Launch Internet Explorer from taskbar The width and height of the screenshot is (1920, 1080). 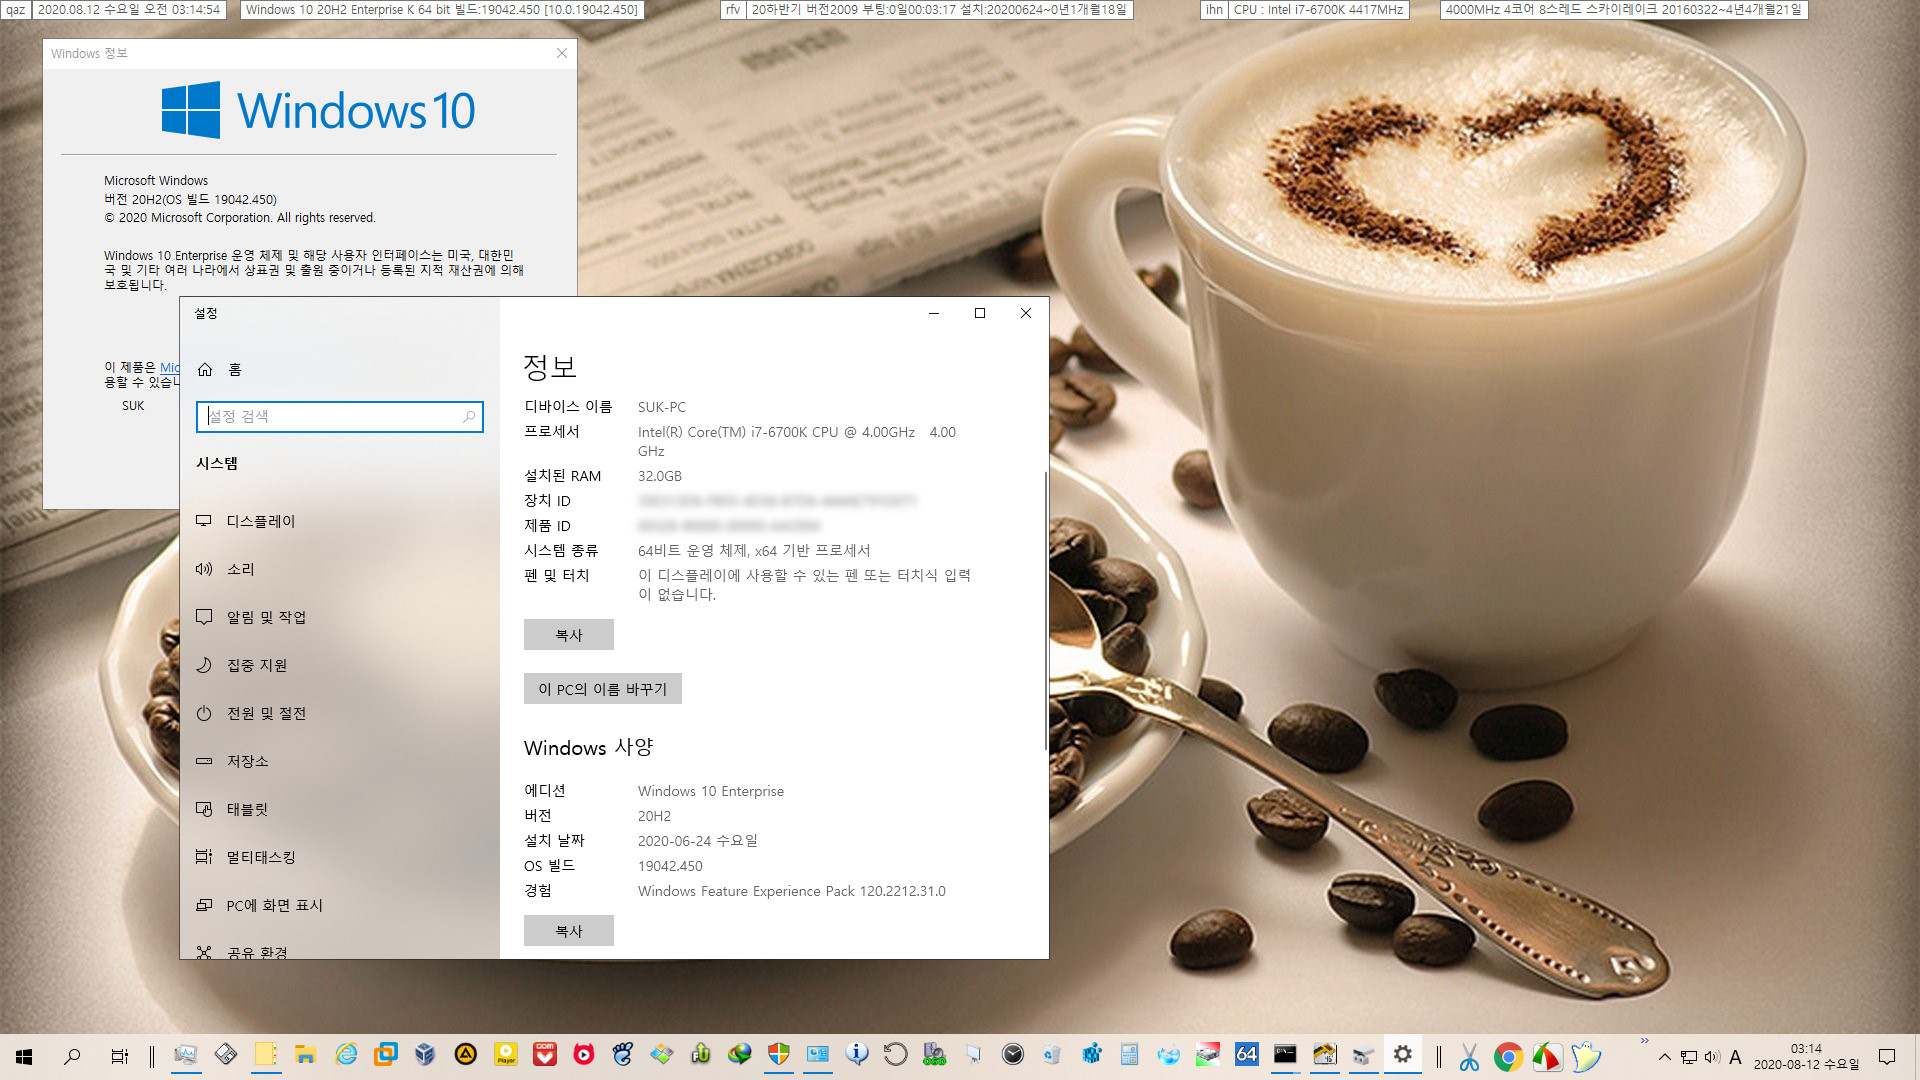pos(346,1055)
